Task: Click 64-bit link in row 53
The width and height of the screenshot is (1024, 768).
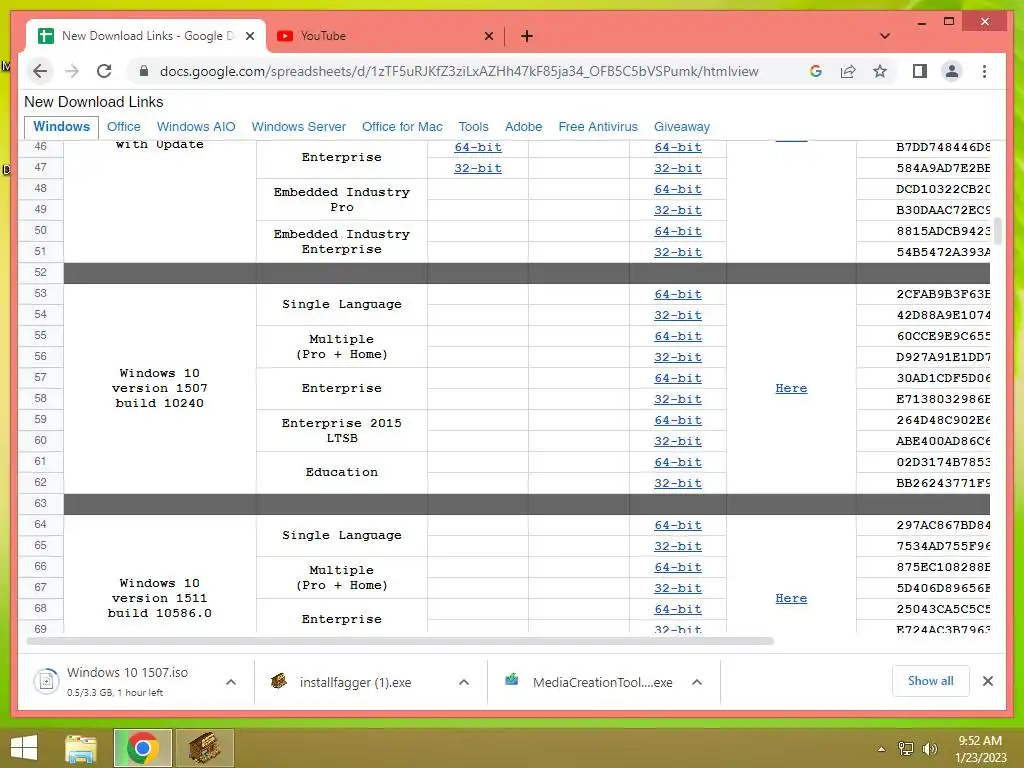Action: click(x=678, y=295)
